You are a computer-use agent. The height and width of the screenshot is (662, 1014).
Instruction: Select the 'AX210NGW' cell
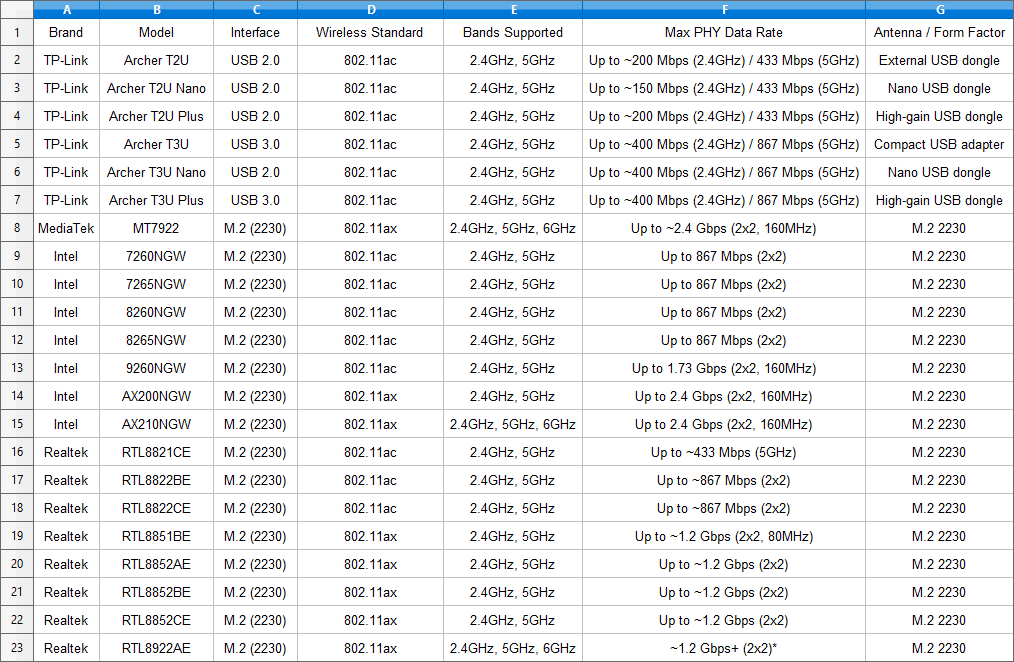pos(156,423)
